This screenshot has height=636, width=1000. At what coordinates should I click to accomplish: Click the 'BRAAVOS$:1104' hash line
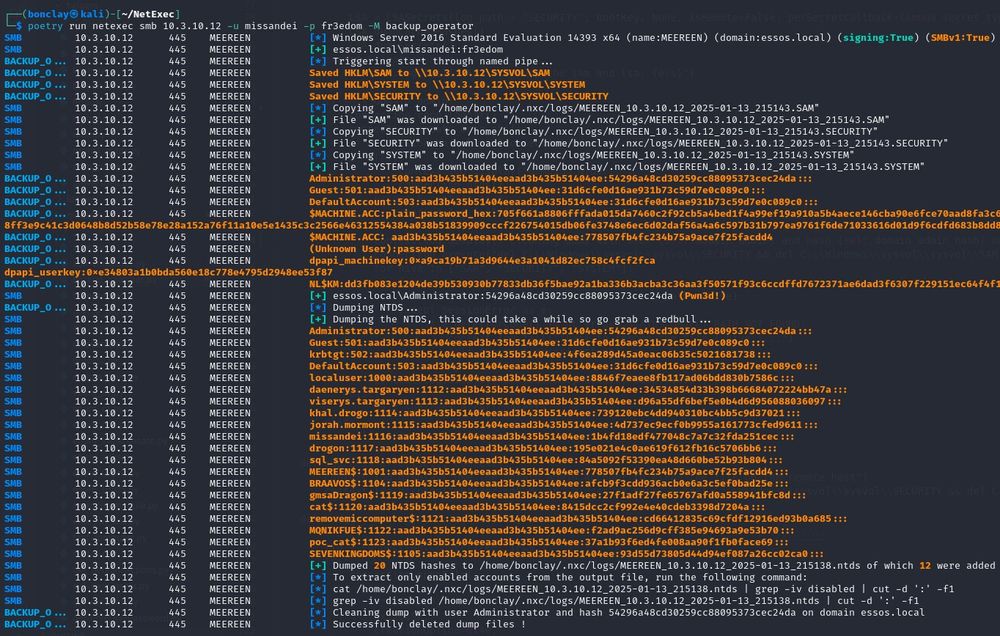[x=548, y=484]
